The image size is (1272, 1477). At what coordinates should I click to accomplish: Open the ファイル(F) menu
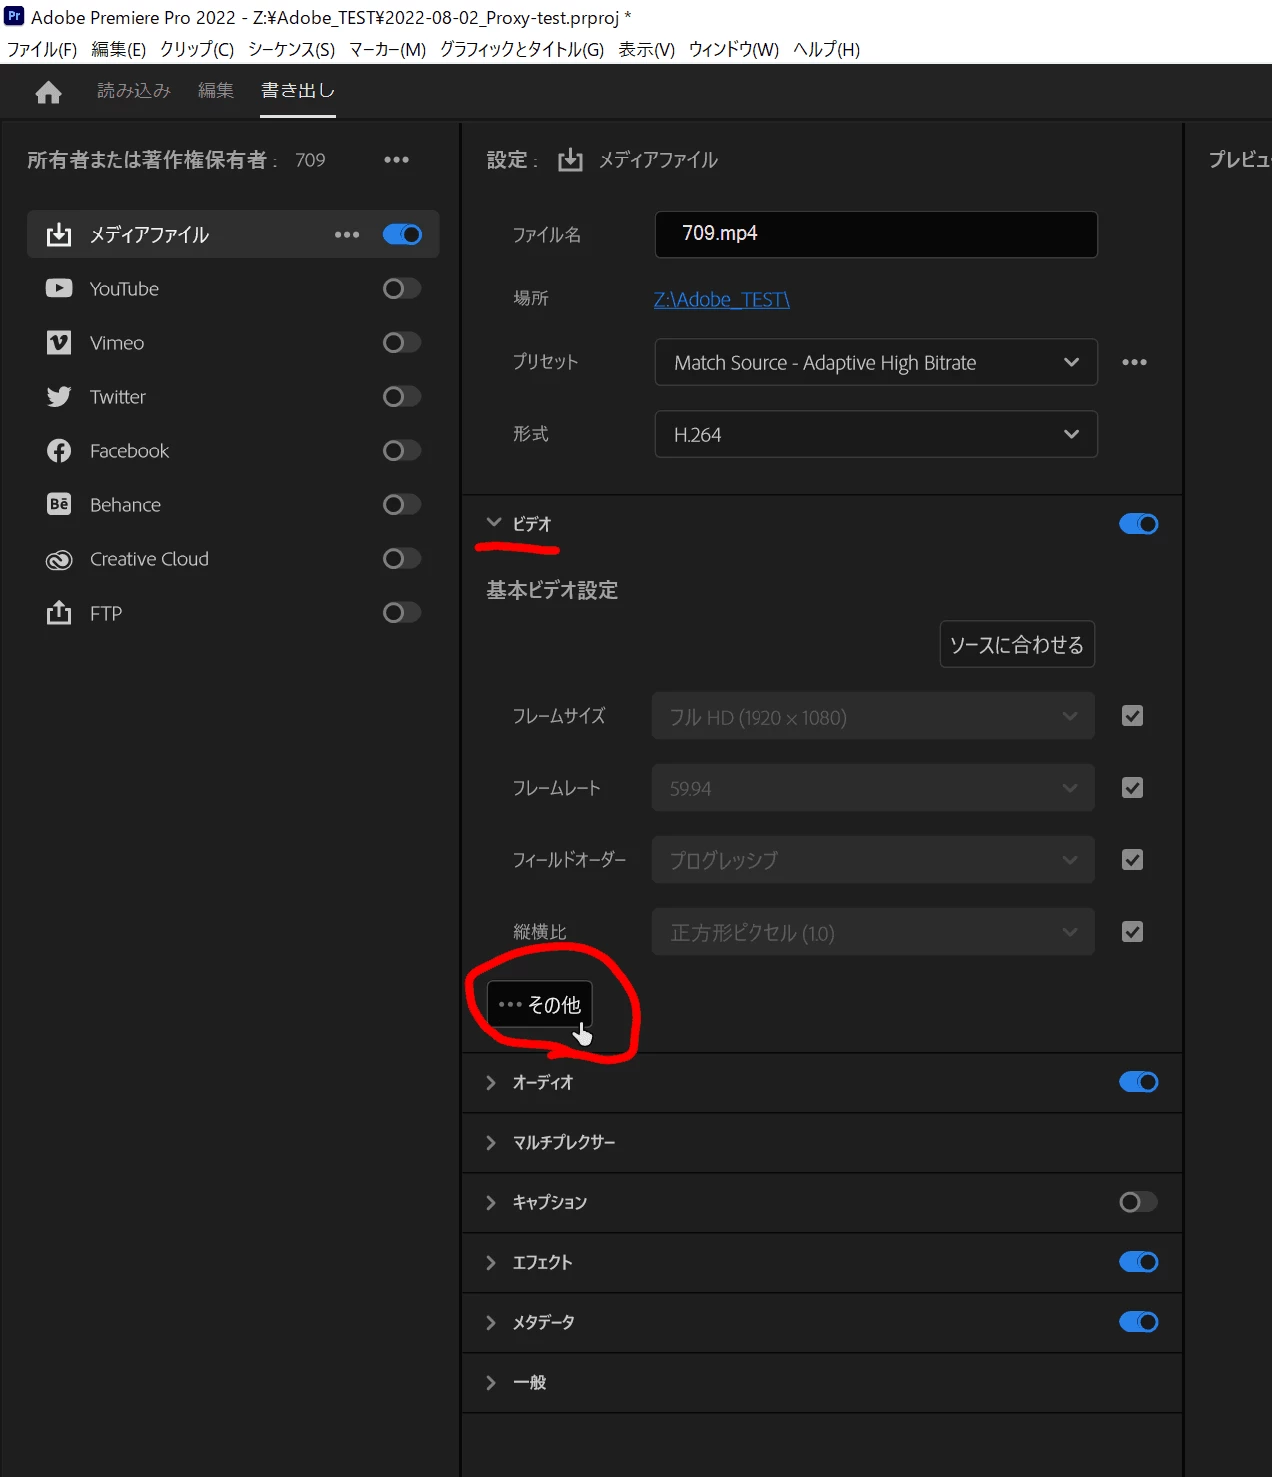tap(42, 49)
